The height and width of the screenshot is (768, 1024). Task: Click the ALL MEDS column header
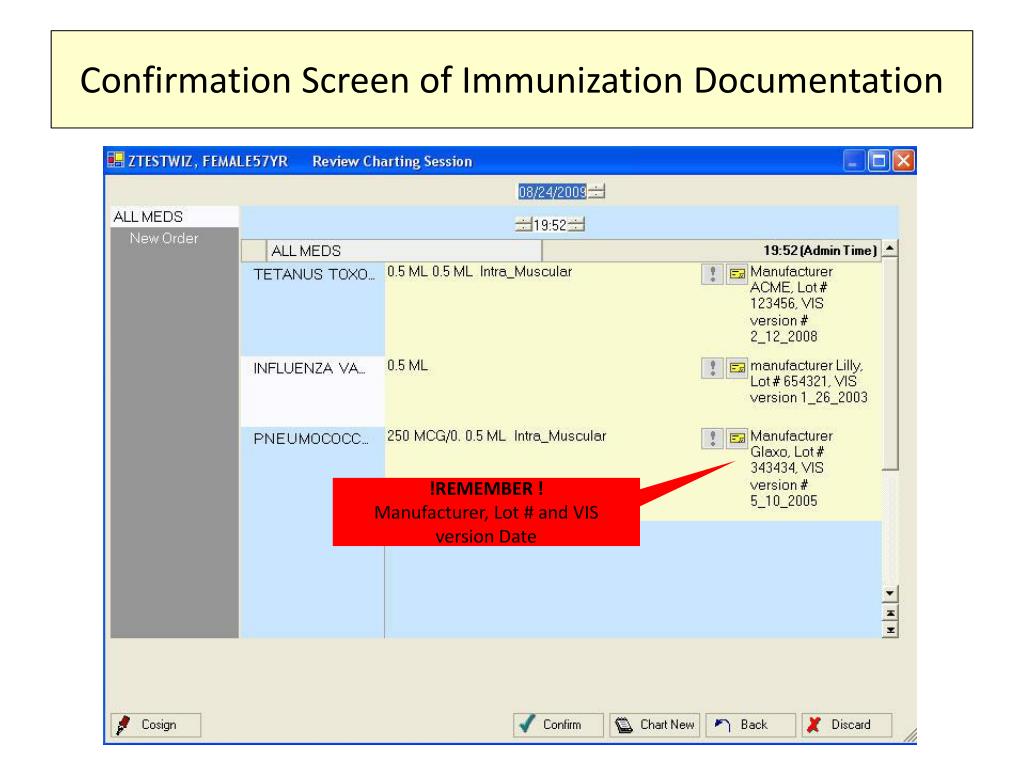404,250
